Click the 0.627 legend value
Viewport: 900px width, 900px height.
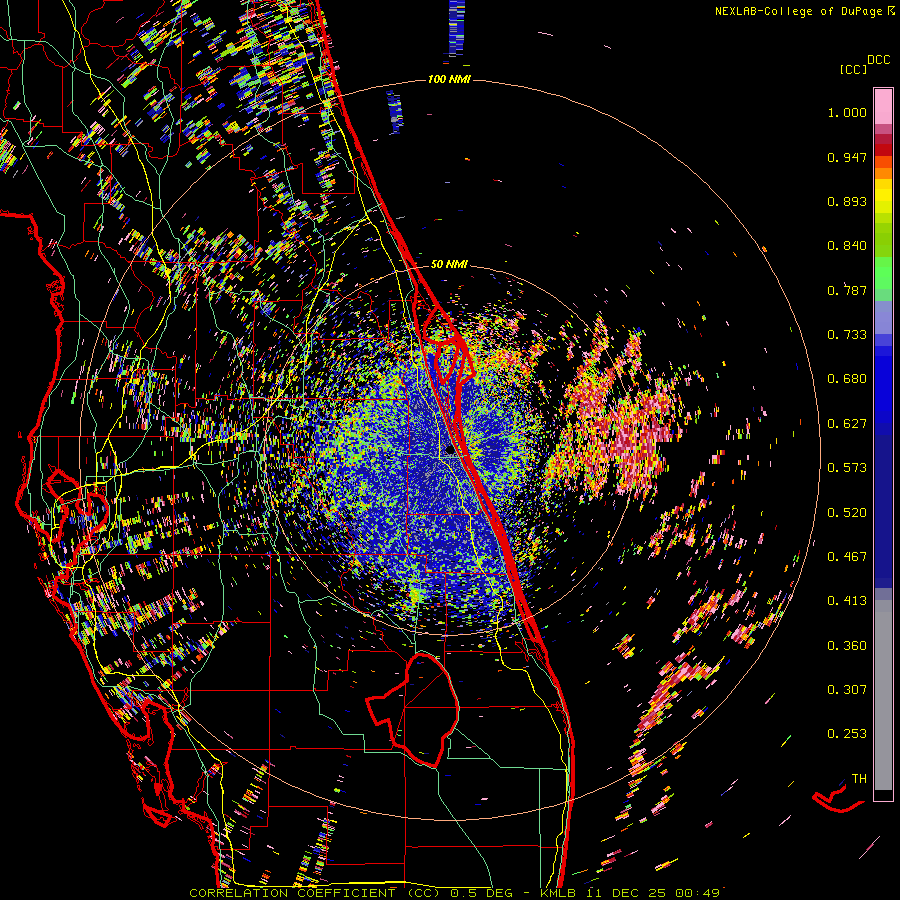coord(847,424)
